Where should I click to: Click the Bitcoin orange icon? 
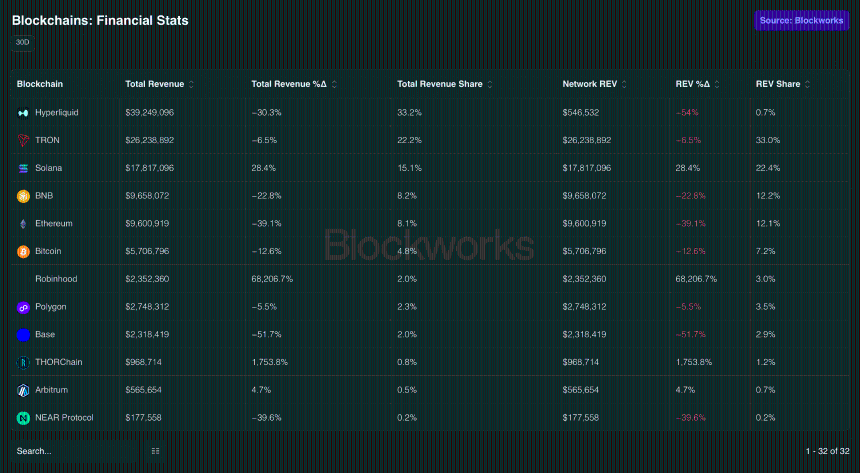tap(23, 251)
